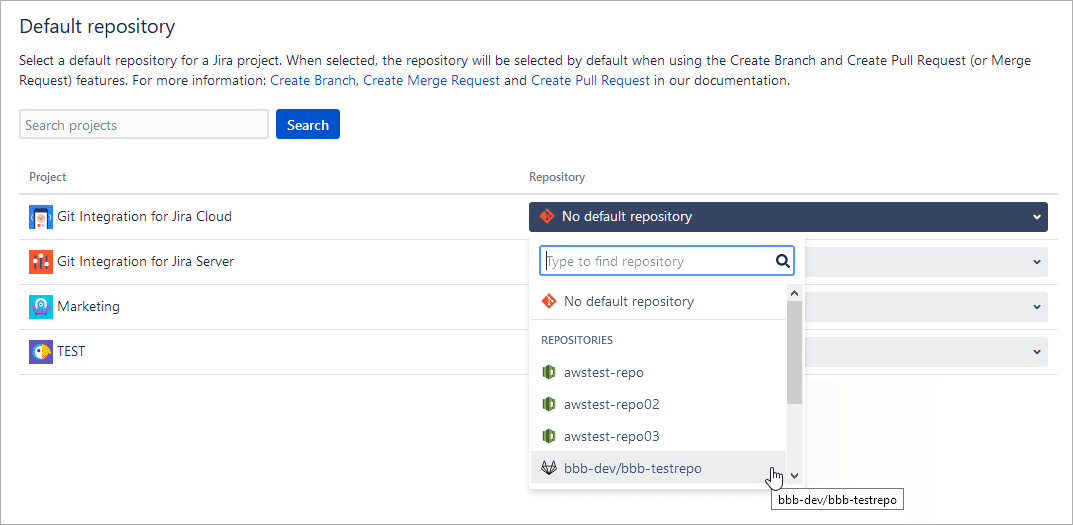Click the Search projects input field
This screenshot has width=1073, height=525.
pyautogui.click(x=144, y=125)
